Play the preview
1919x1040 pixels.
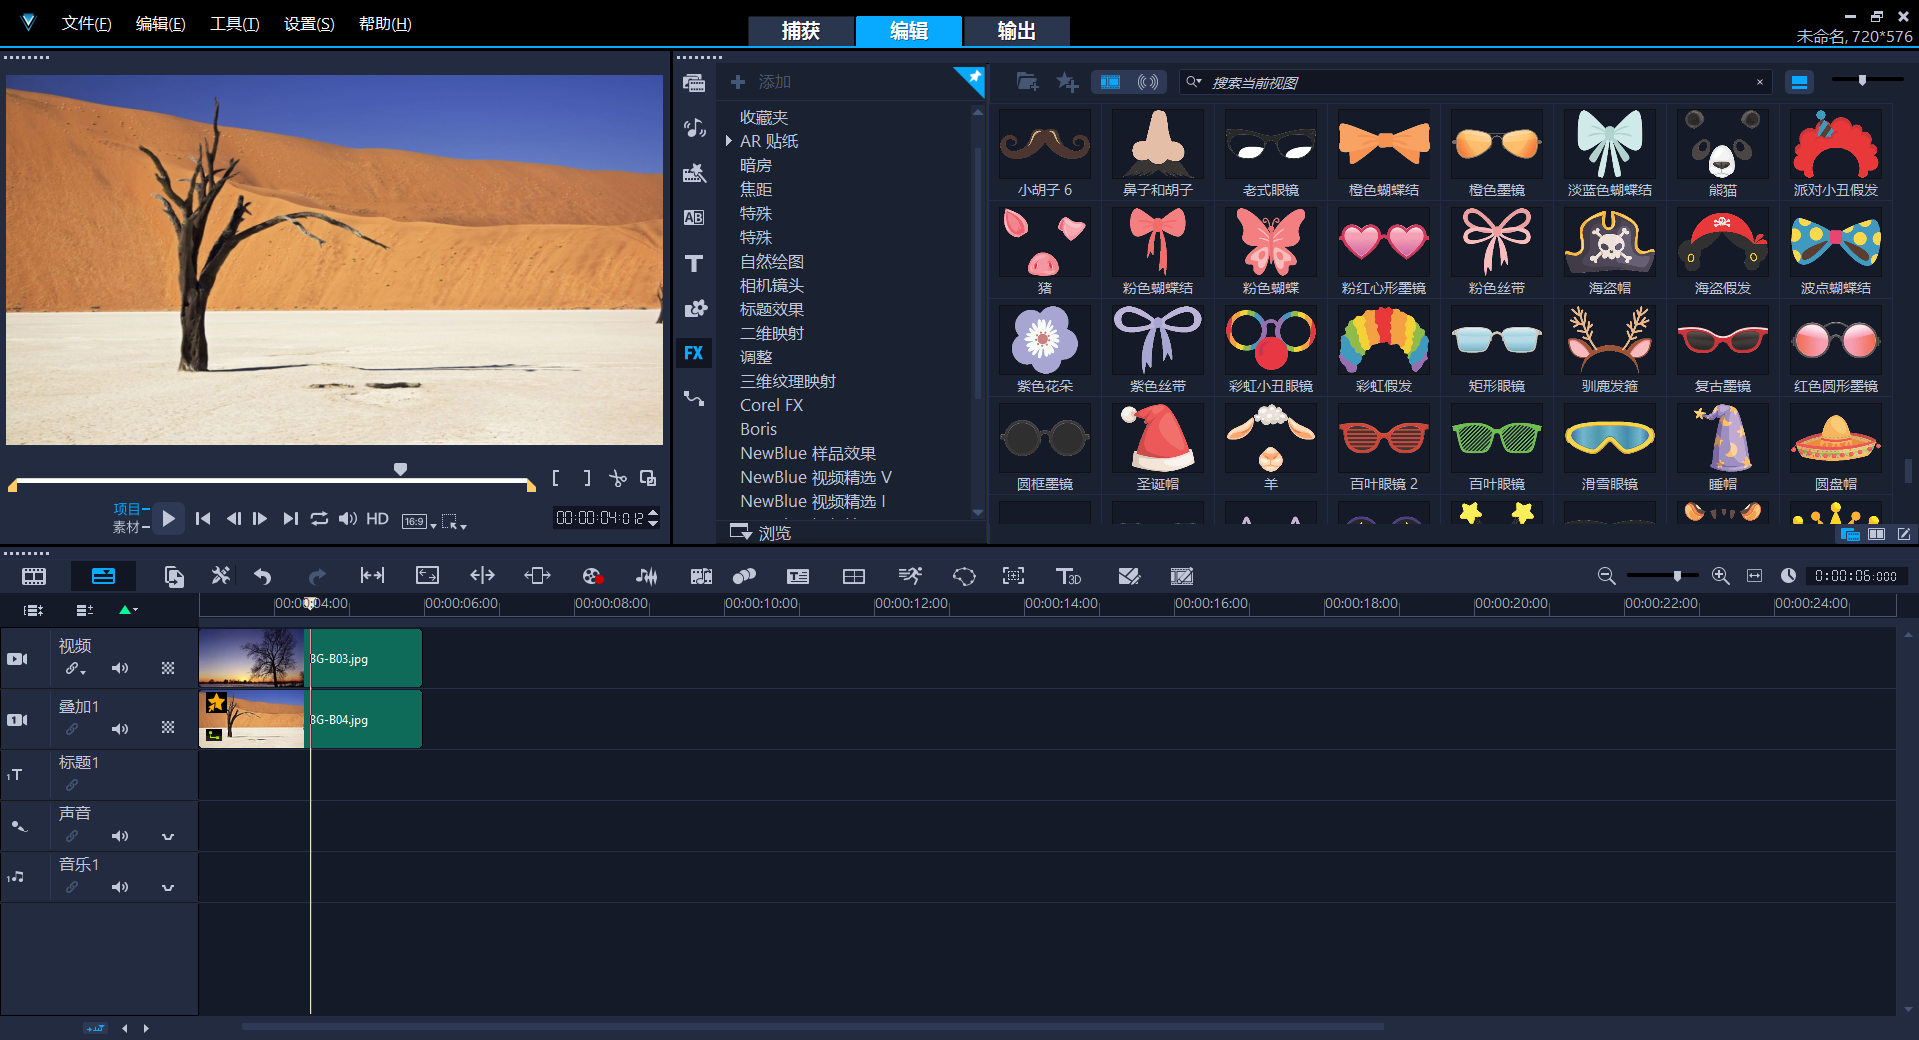click(x=168, y=518)
